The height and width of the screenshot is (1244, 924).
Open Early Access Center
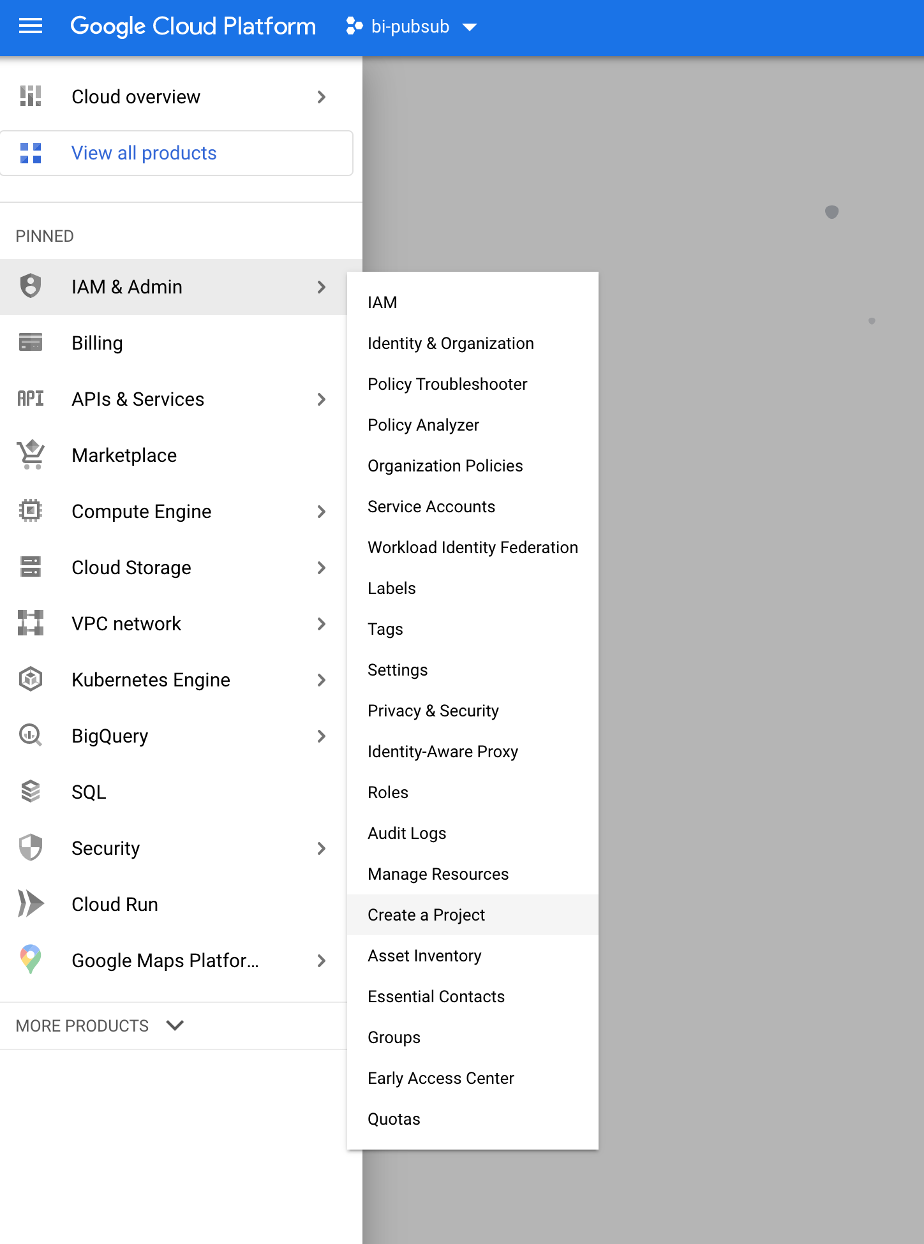pos(472,1078)
